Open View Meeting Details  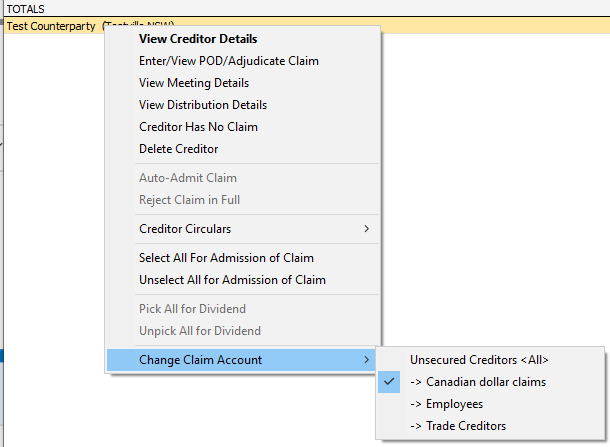point(194,83)
